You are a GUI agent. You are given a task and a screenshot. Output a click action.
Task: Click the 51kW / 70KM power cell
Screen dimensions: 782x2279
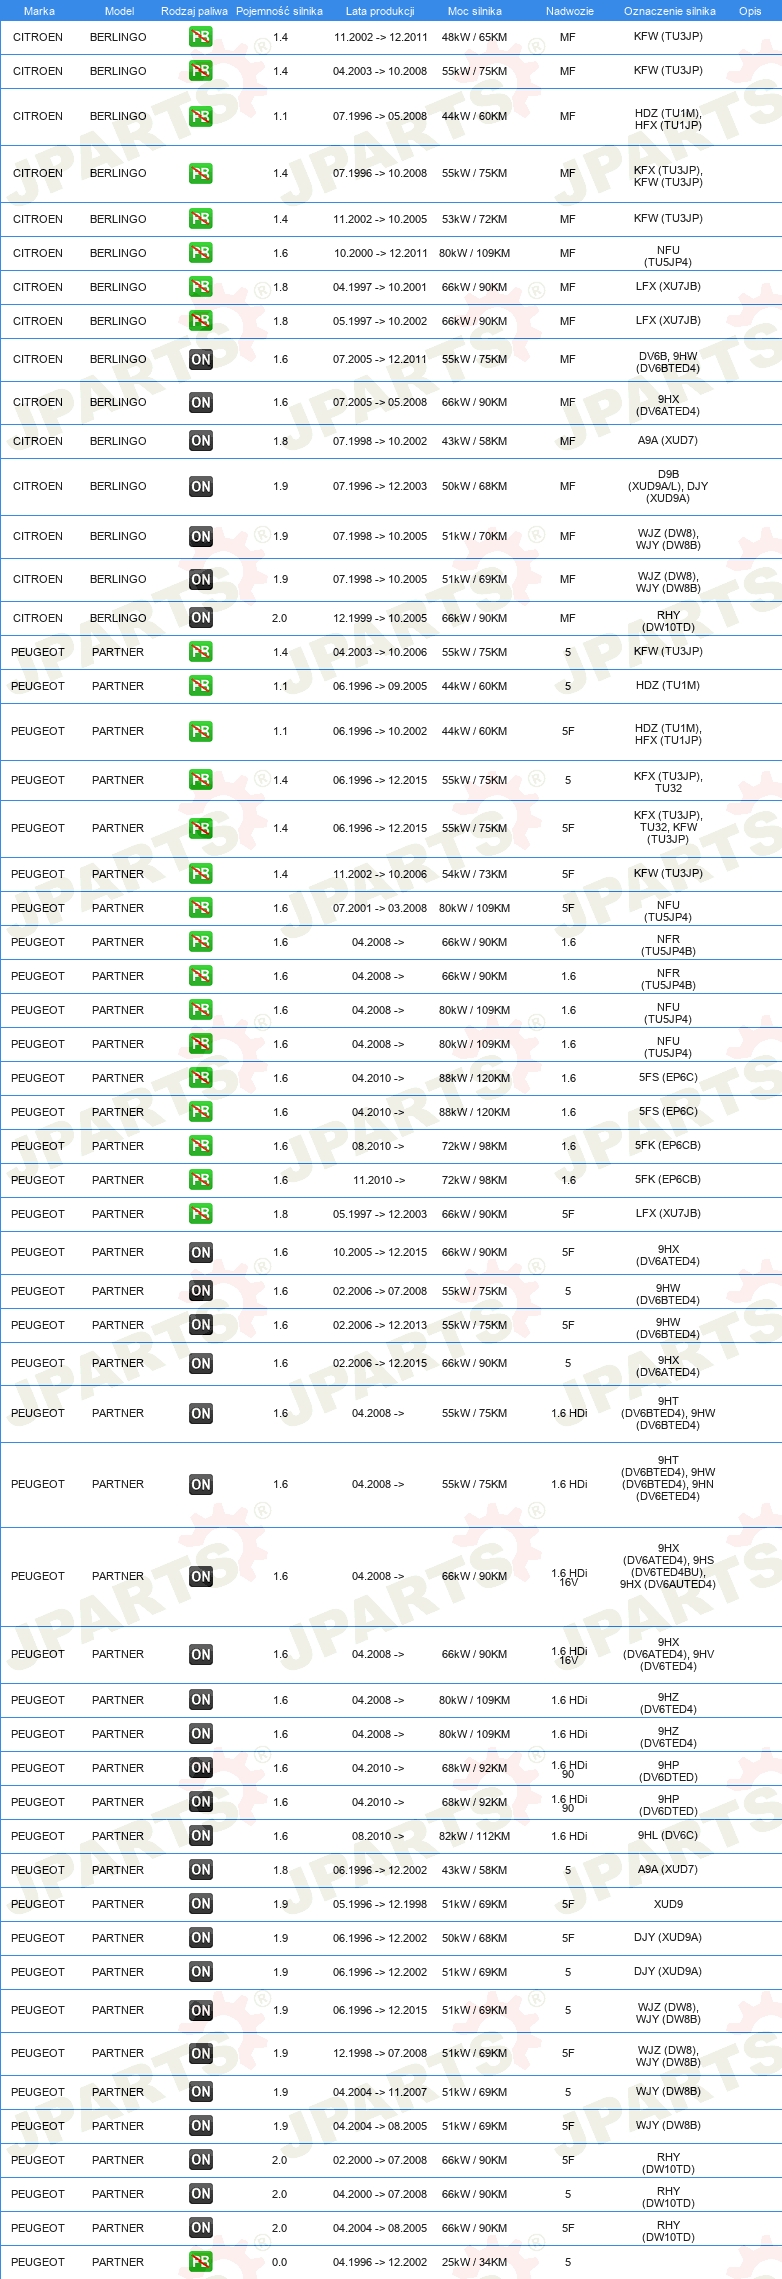475,536
